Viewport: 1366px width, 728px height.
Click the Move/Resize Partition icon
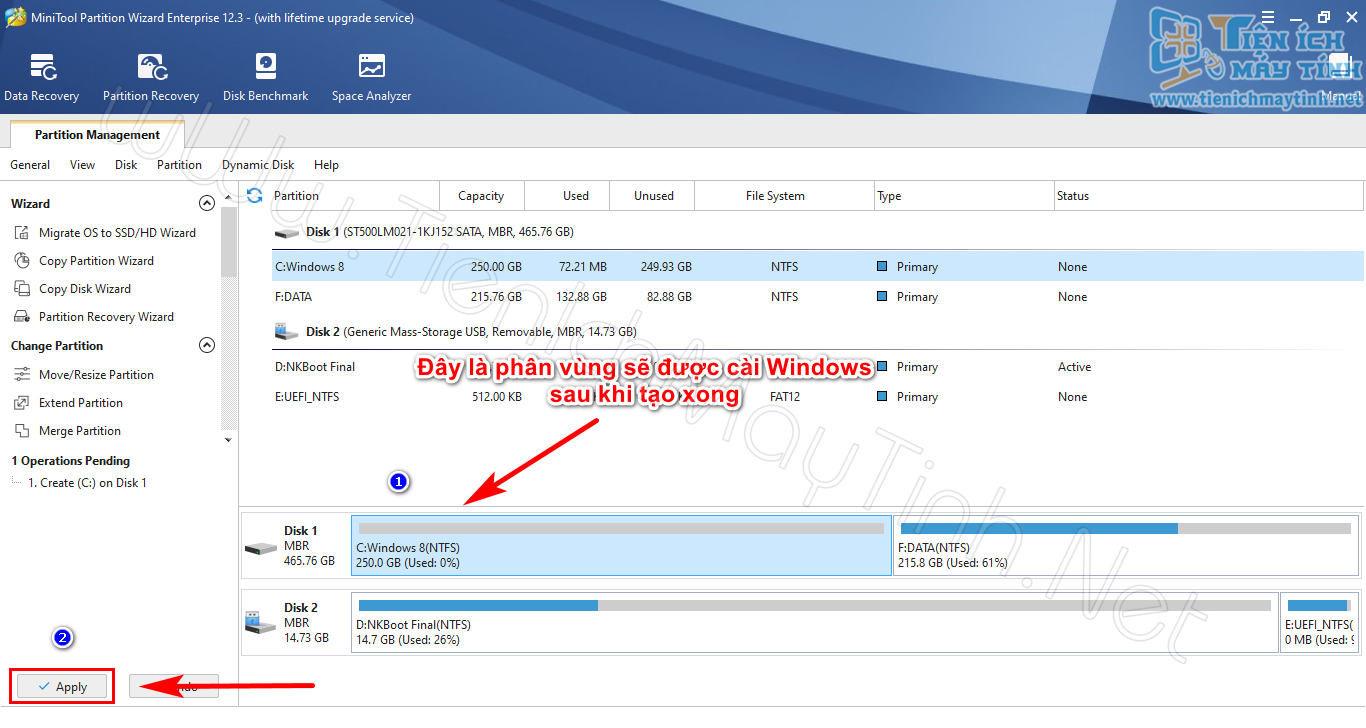tap(22, 374)
